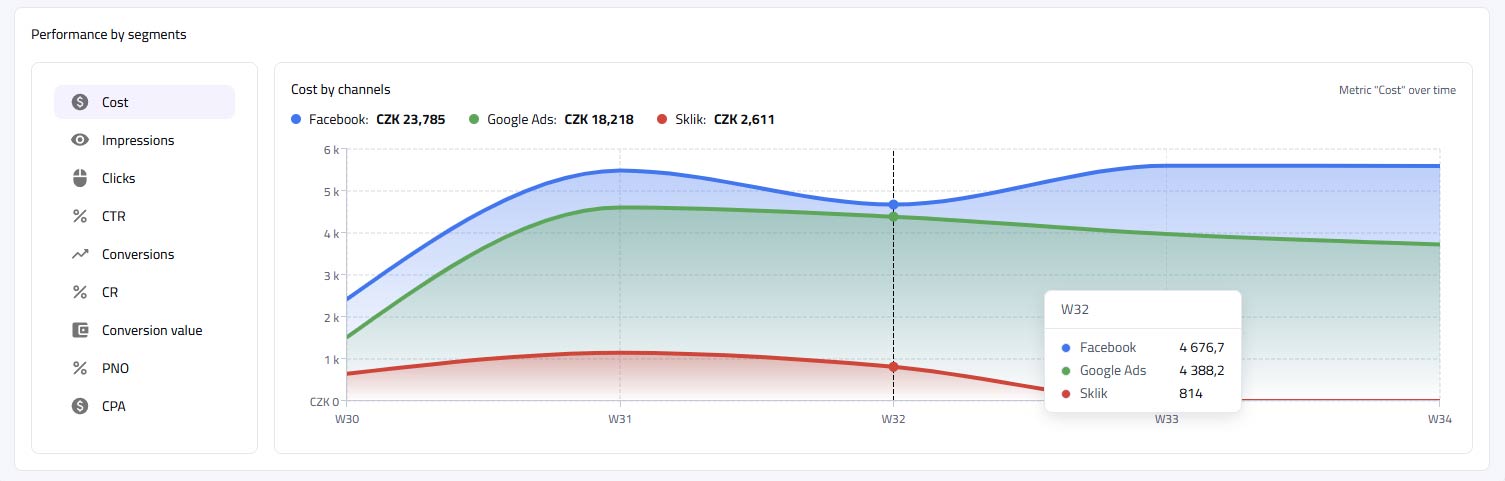This screenshot has height=481, width=1505.
Task: Click the blue Facebook data point at W32
Action: click(893, 205)
